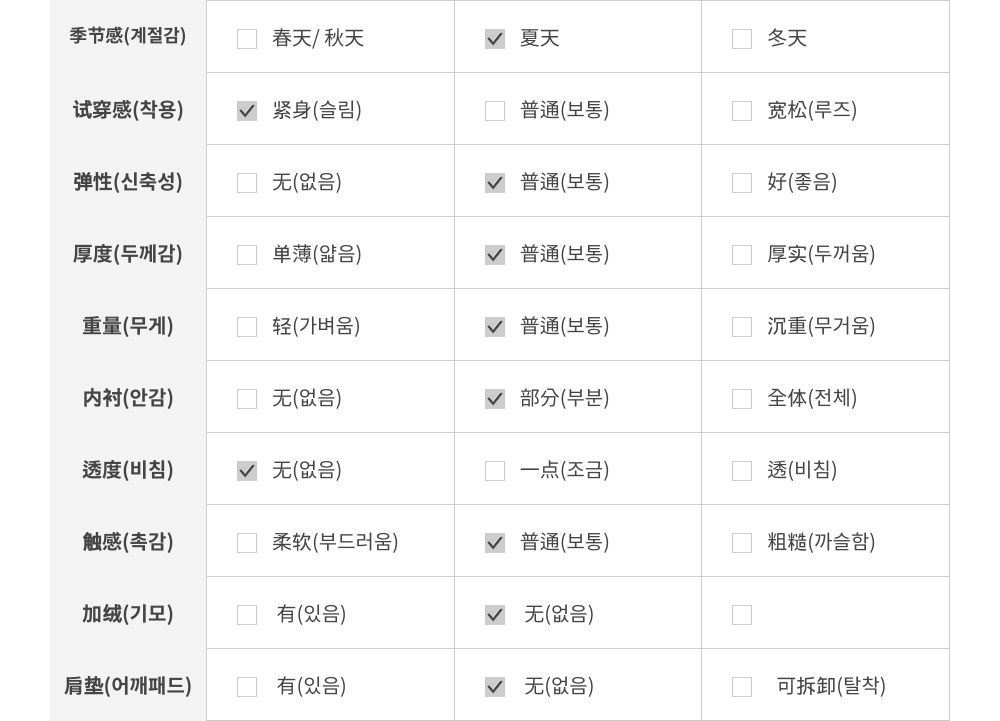Uncheck 部分(부분) lining checkbox
This screenshot has height=721, width=1000.
(x=495, y=399)
